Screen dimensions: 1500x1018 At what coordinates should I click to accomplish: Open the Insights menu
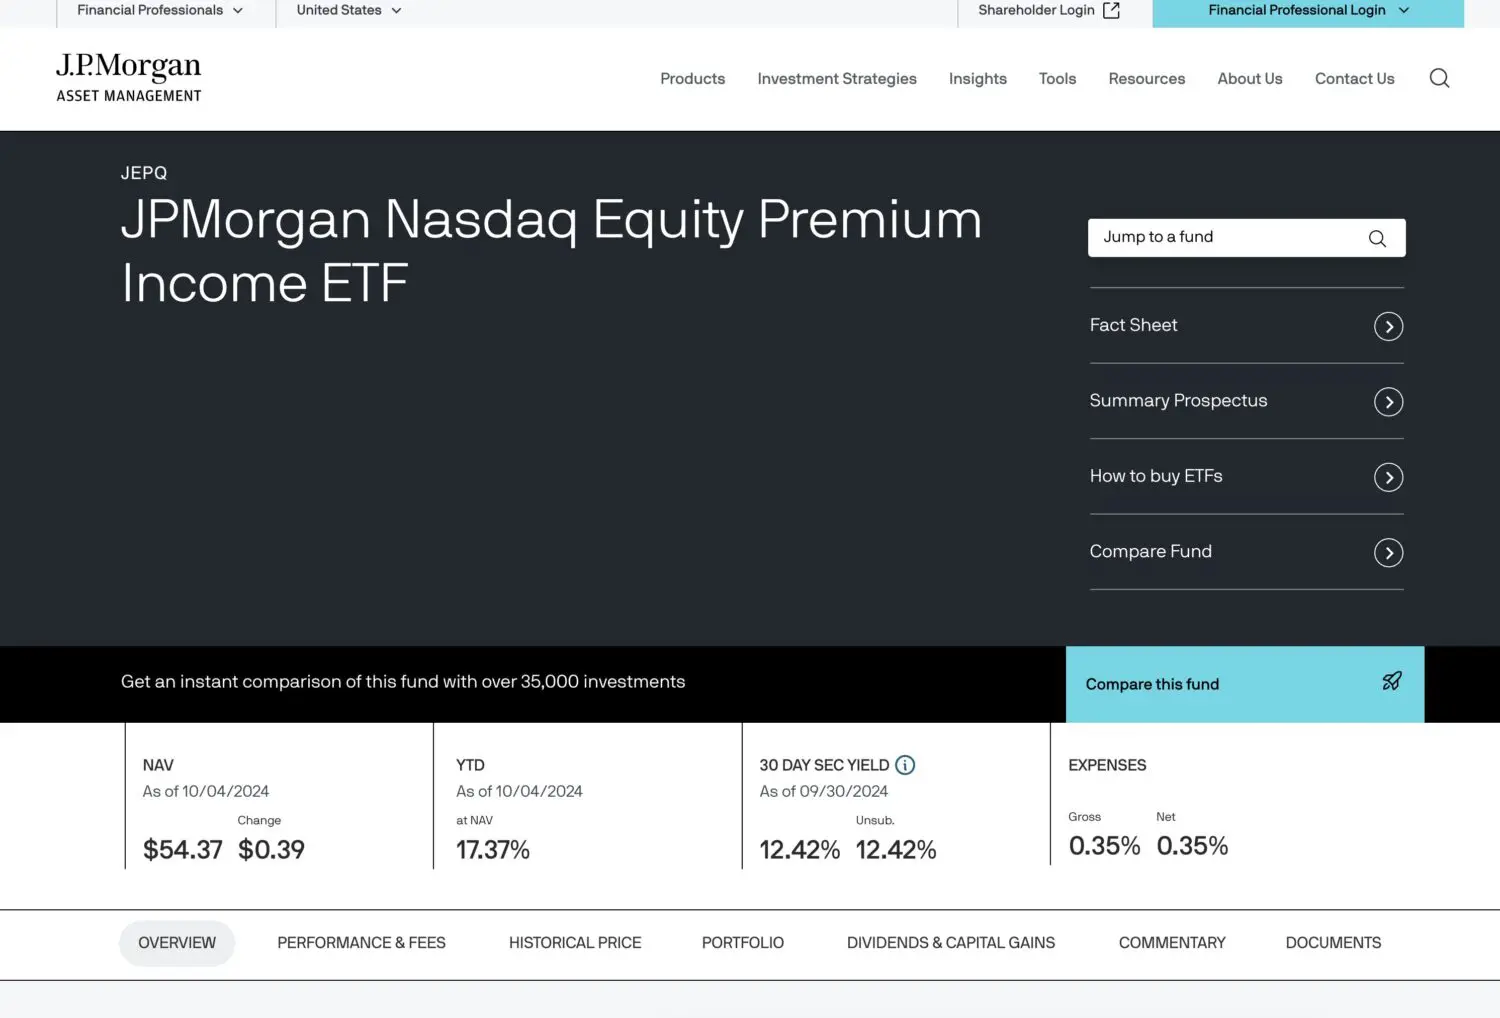977,78
